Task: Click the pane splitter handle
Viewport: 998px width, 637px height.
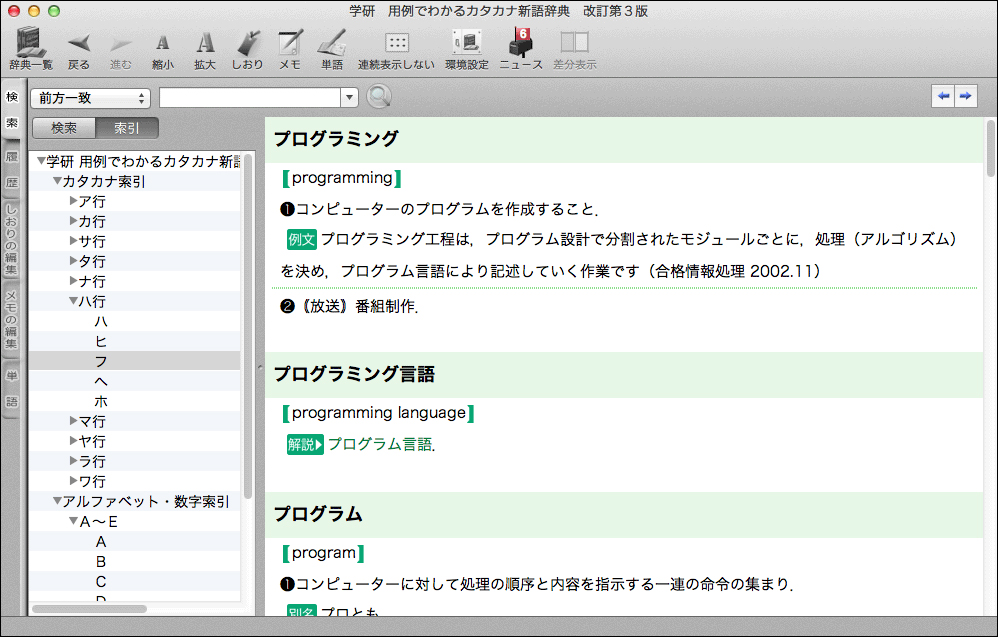Action: point(260,367)
